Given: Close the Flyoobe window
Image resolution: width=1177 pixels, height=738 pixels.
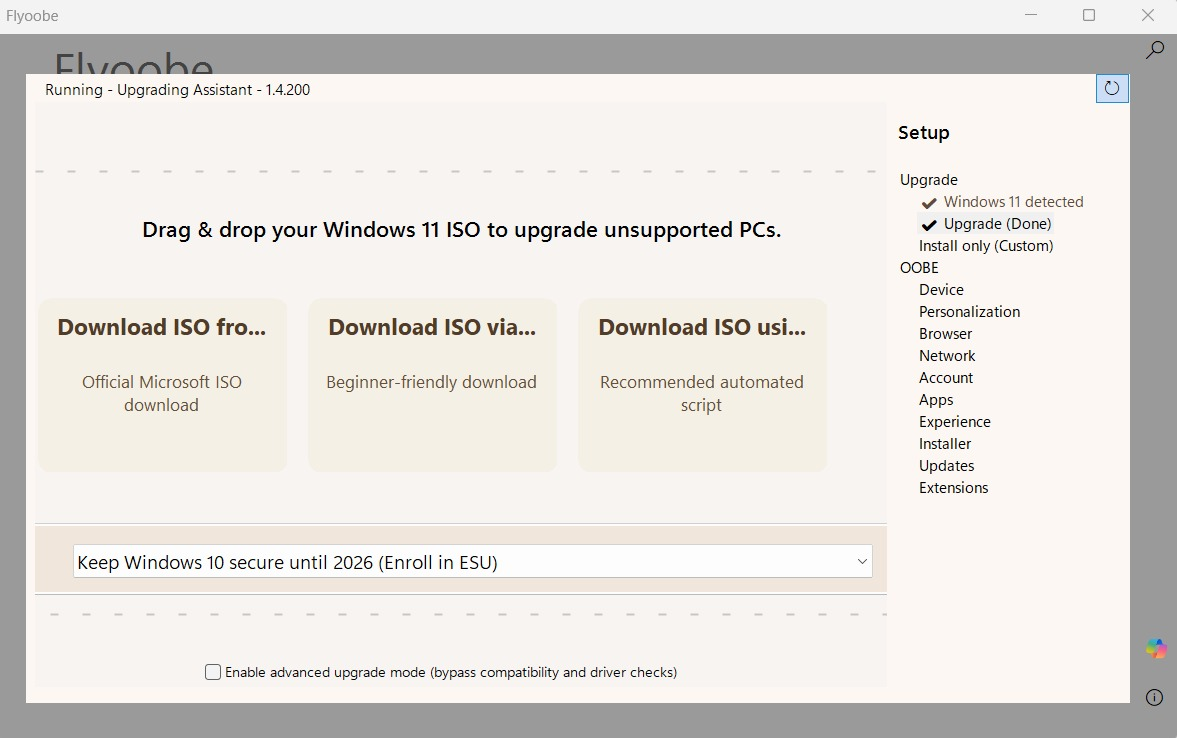Looking at the screenshot, I should 1147,15.
